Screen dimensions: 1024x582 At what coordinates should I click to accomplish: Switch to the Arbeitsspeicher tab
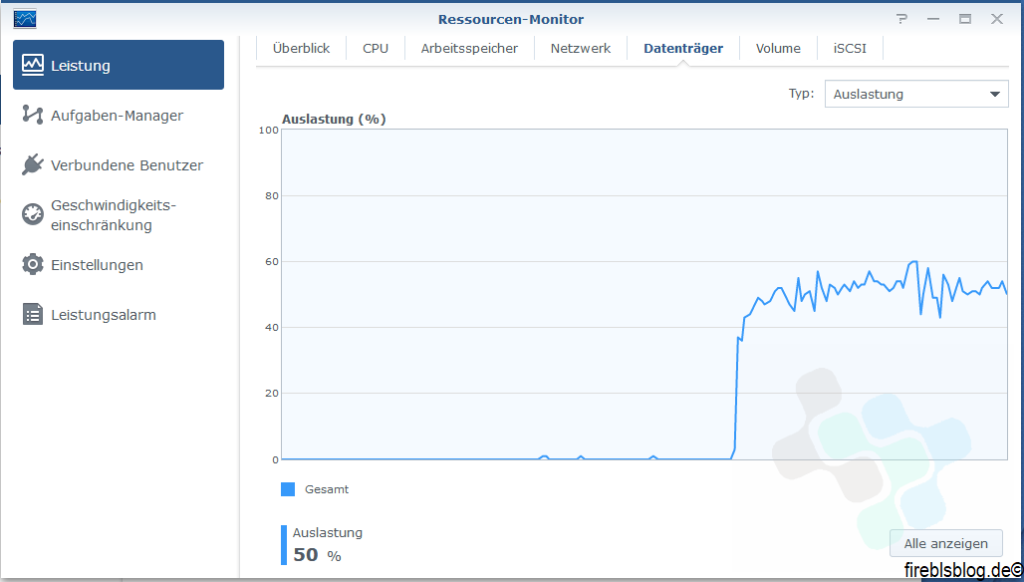pyautogui.click(x=469, y=48)
